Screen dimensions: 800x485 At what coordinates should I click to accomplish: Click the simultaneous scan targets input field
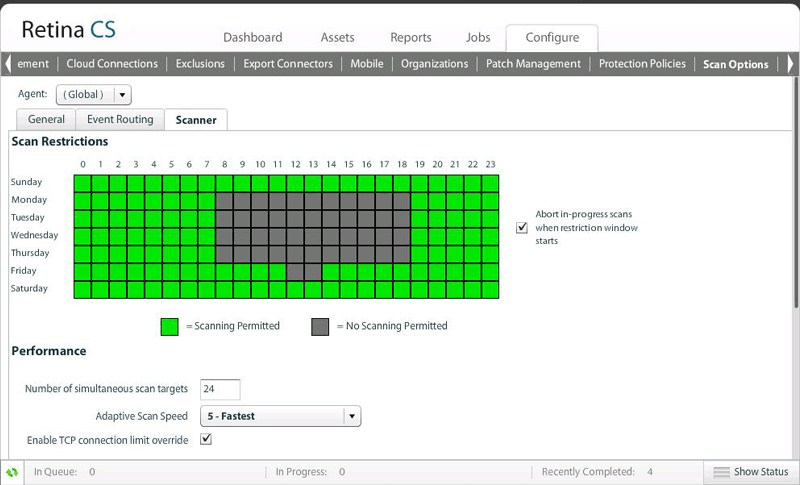point(220,389)
